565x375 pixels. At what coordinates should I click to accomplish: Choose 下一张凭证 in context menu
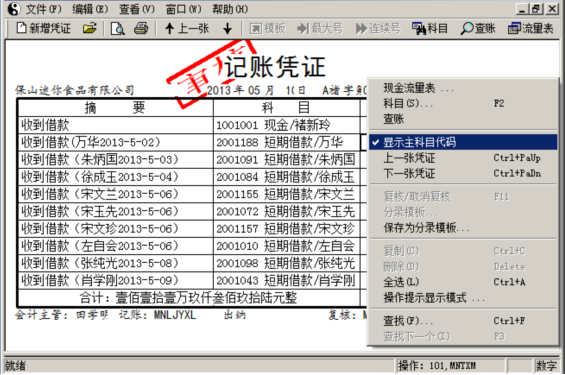tap(463, 174)
